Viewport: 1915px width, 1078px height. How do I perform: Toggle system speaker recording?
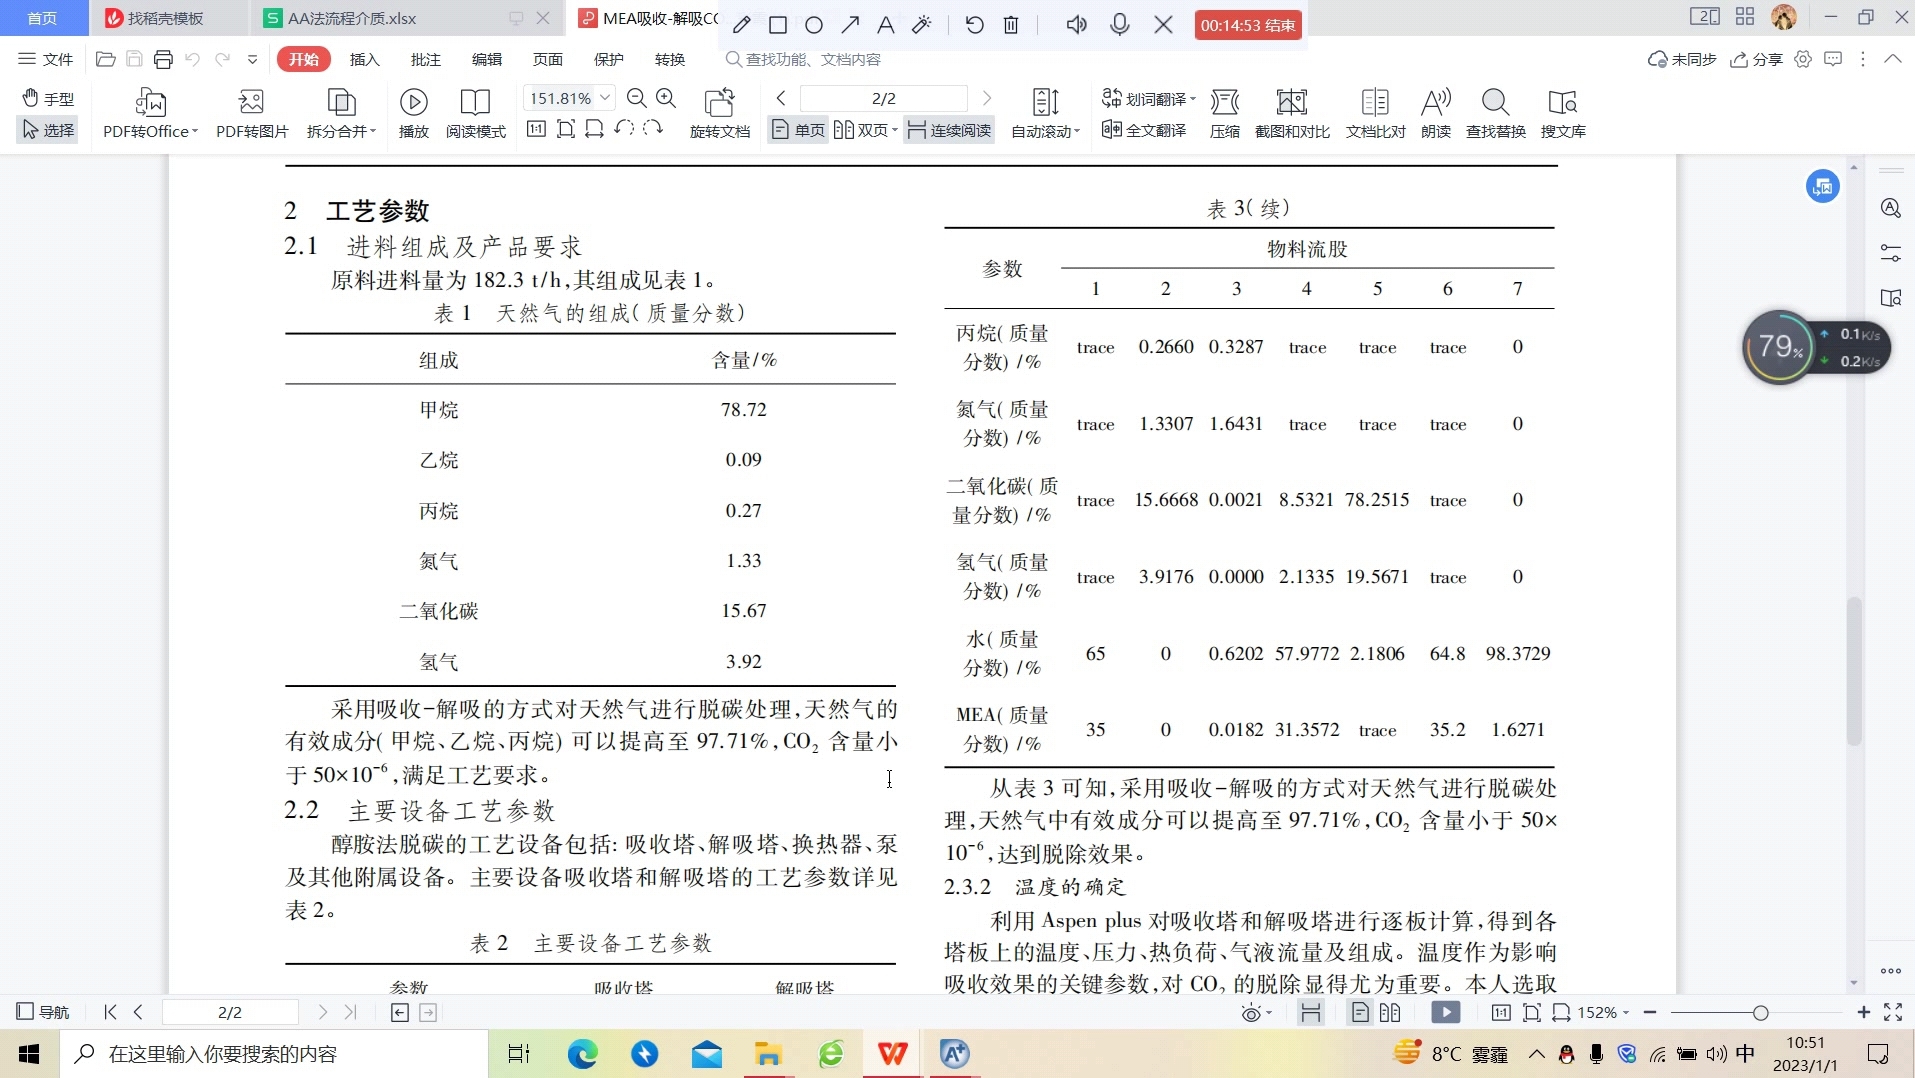tap(1076, 25)
